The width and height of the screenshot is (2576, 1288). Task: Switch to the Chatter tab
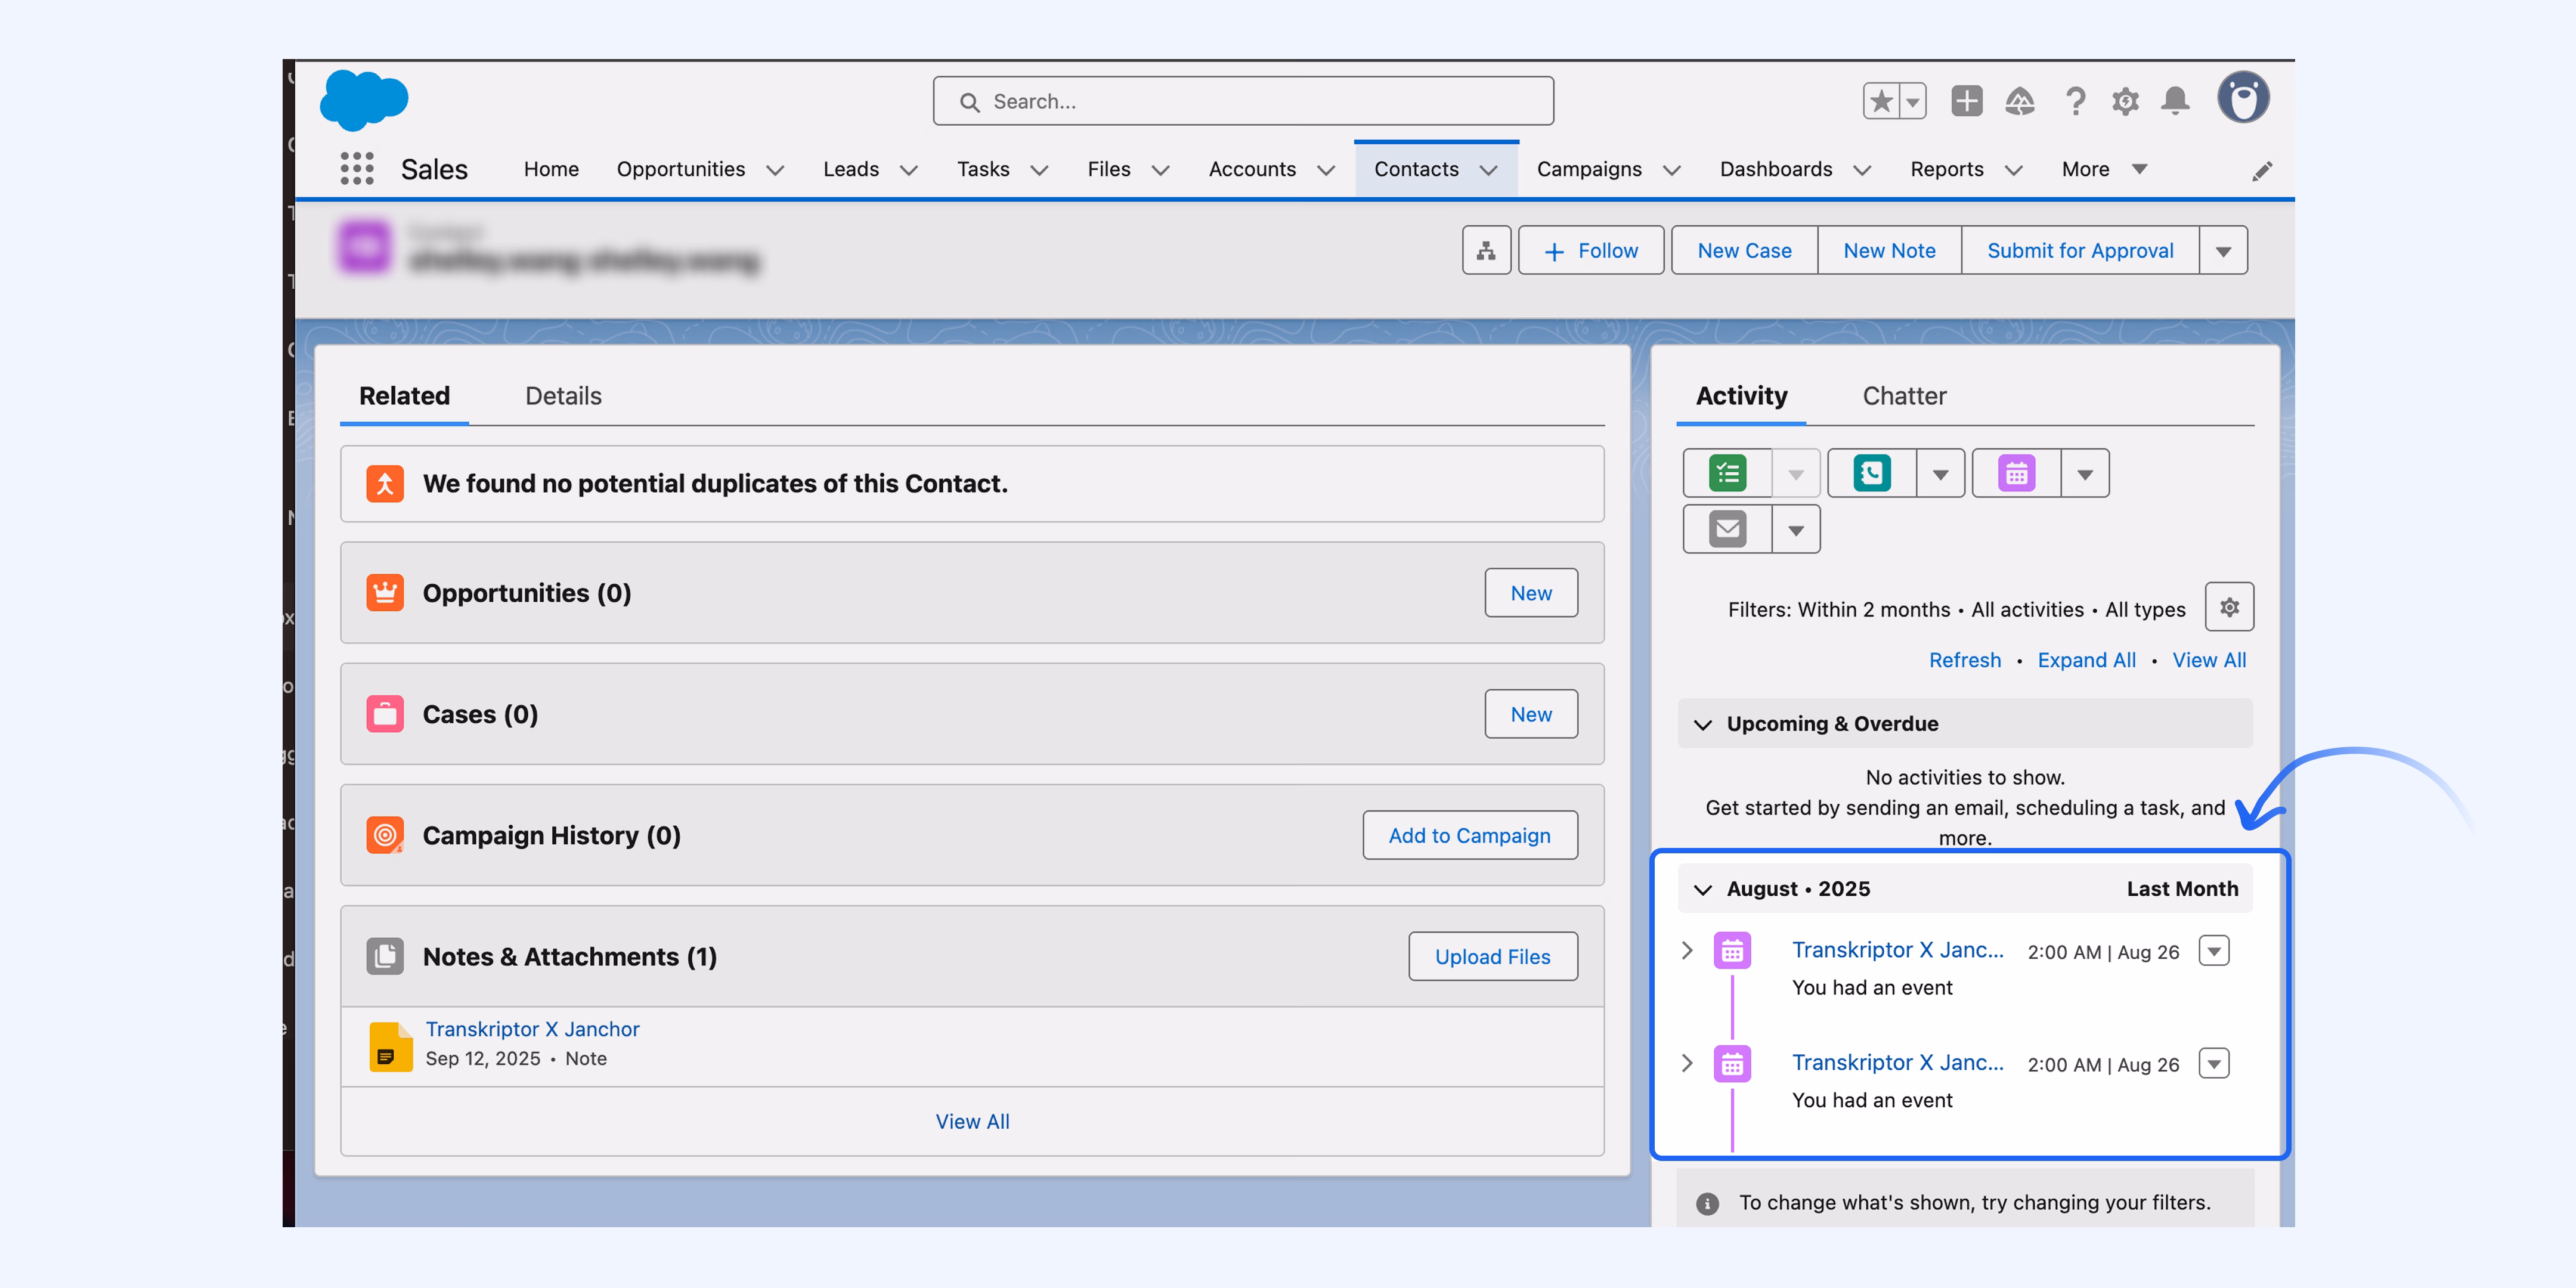coord(1904,395)
